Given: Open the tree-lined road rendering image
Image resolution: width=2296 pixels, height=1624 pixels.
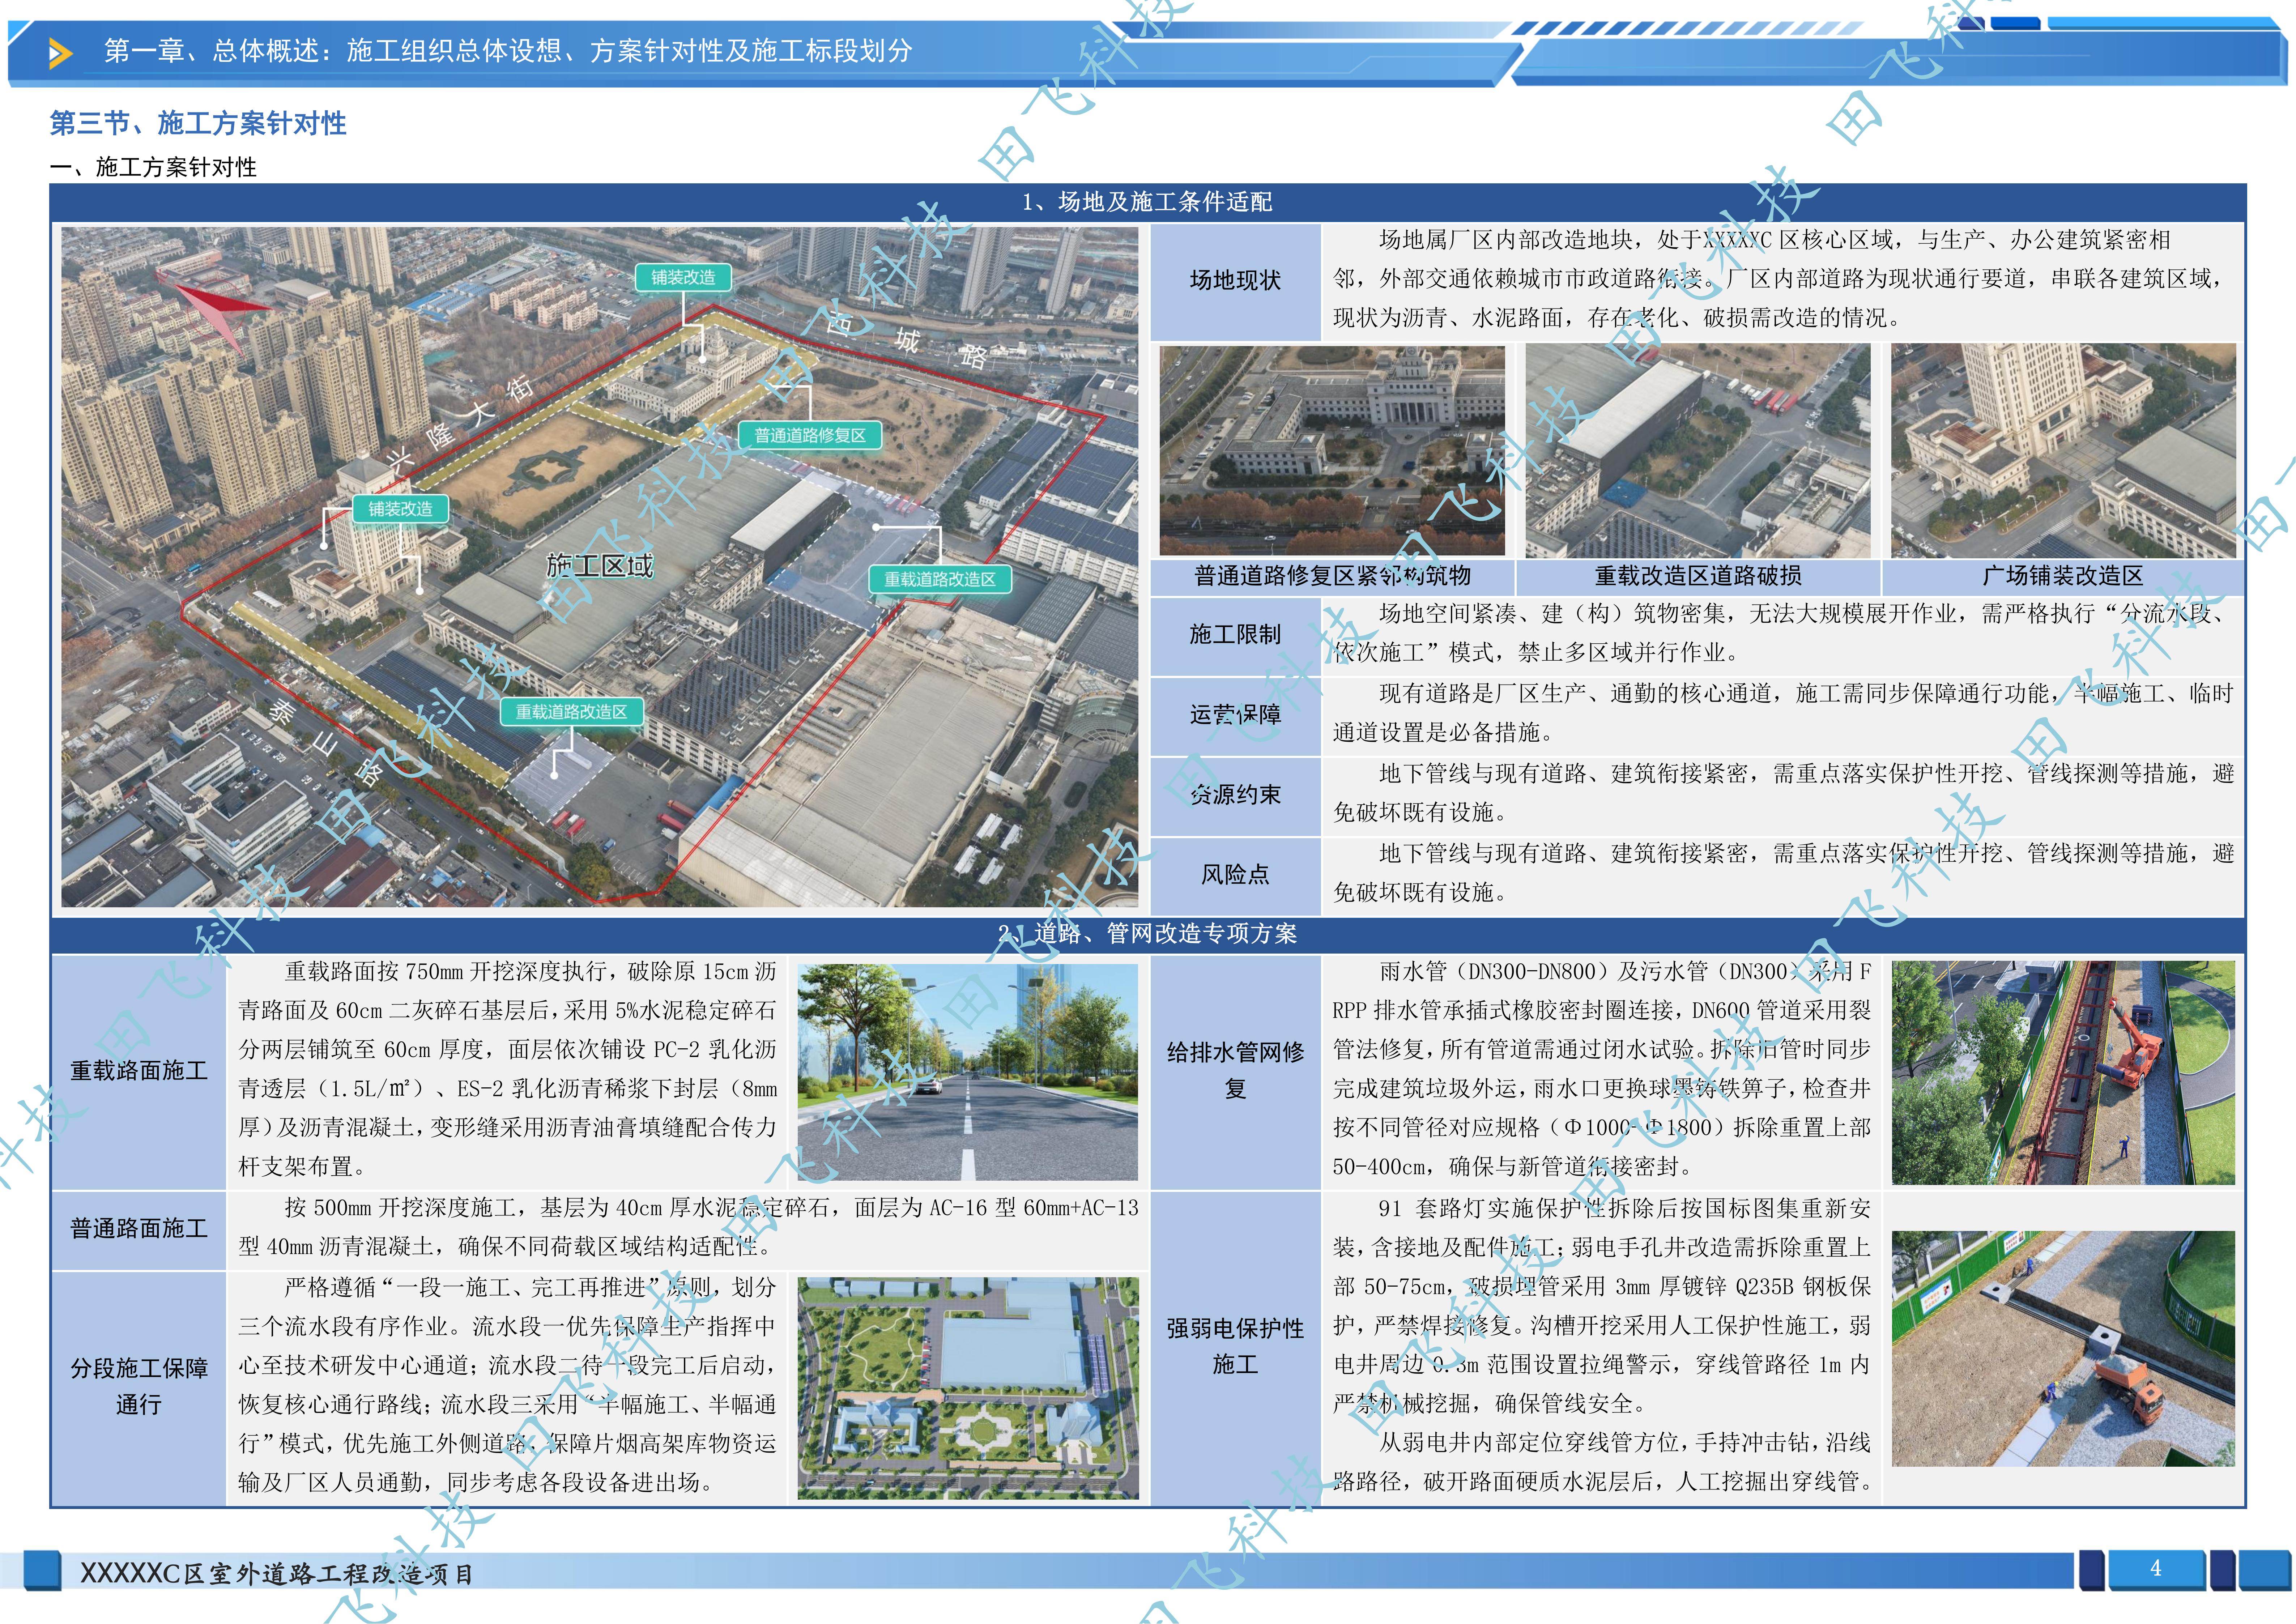Looking at the screenshot, I should (968, 1072).
